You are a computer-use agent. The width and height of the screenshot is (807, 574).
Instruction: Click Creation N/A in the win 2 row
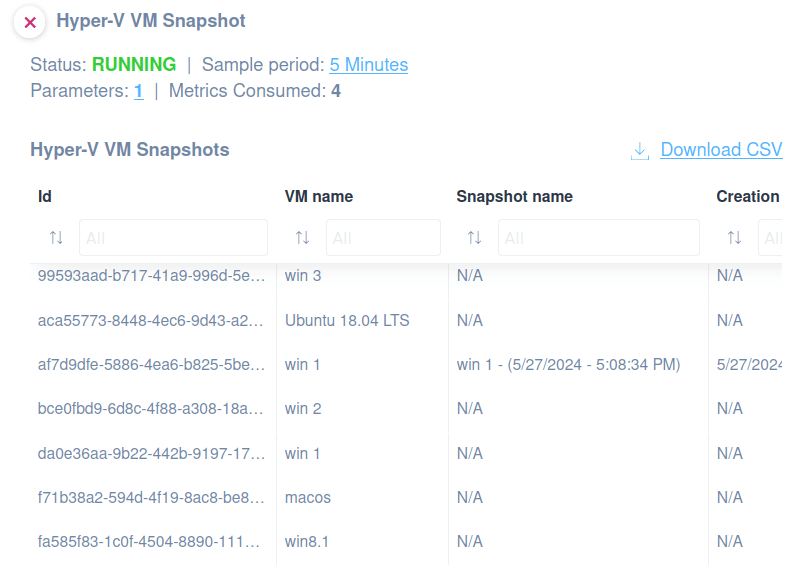730,409
